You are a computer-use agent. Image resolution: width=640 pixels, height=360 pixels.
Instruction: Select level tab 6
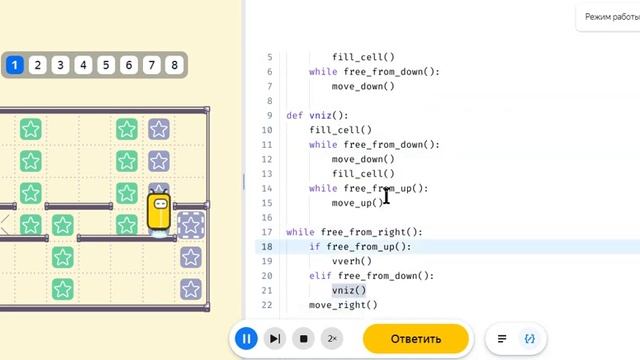click(129, 65)
